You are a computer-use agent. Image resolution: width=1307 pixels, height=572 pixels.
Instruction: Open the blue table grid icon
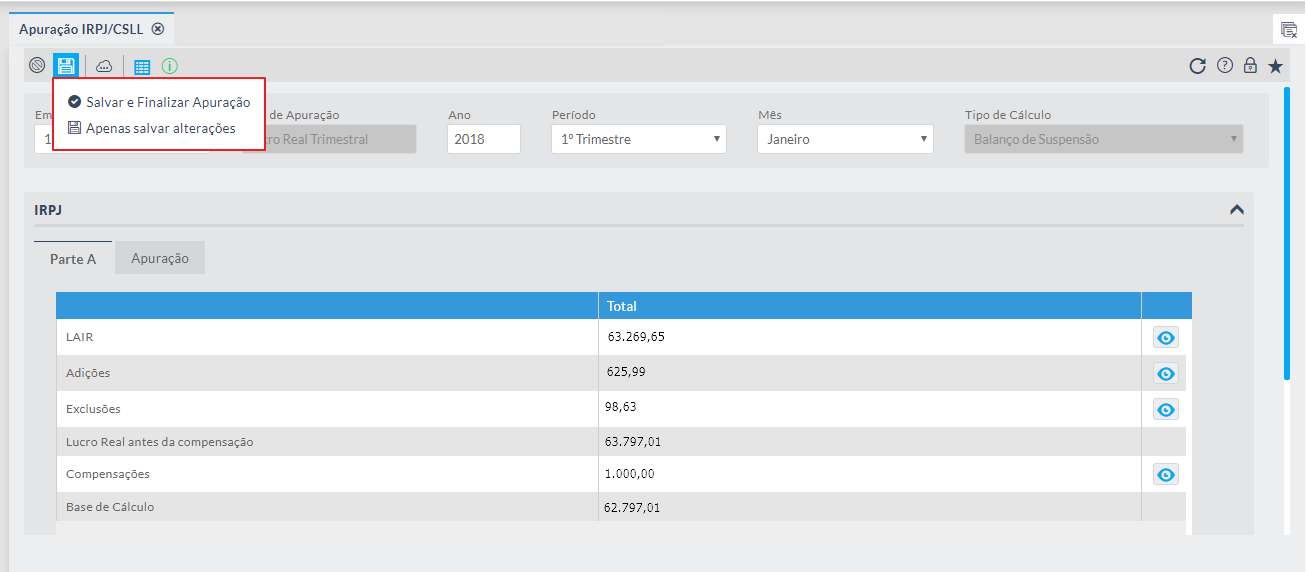[142, 67]
